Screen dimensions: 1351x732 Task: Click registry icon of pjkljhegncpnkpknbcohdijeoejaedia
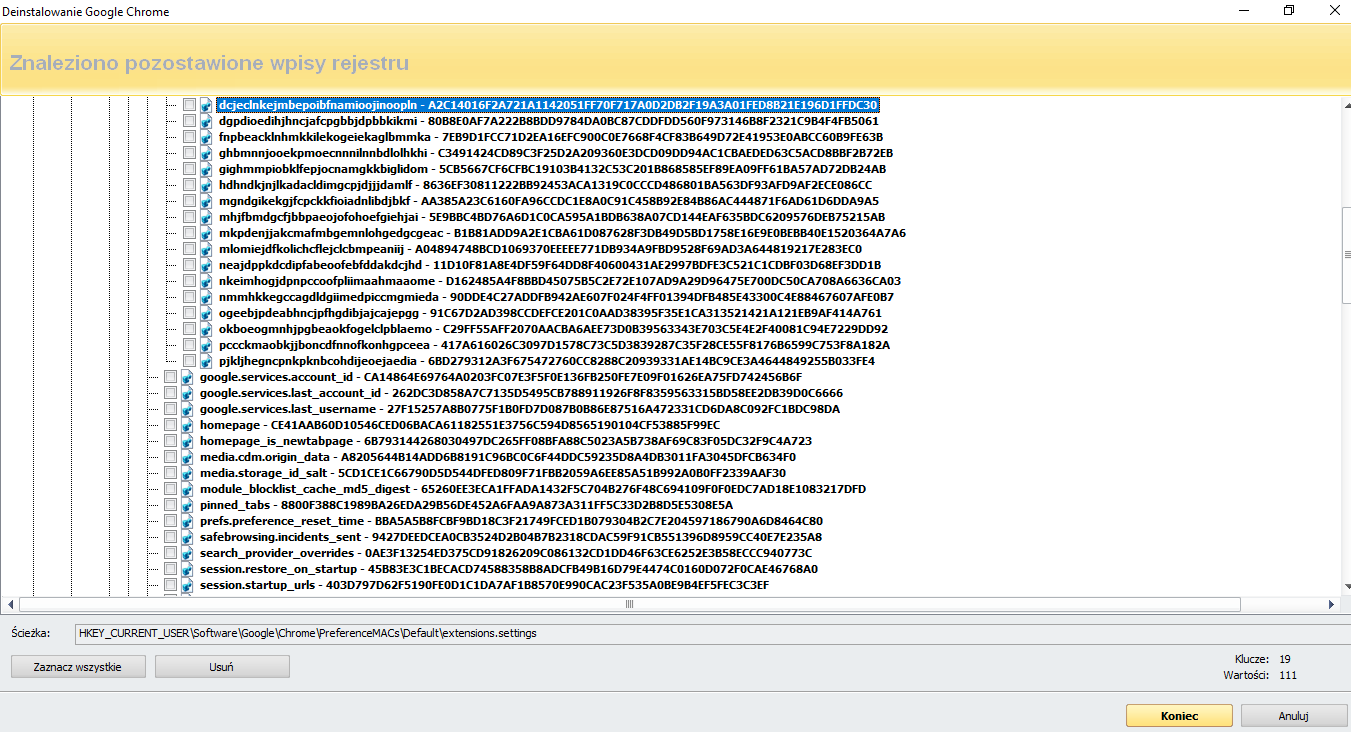point(206,361)
